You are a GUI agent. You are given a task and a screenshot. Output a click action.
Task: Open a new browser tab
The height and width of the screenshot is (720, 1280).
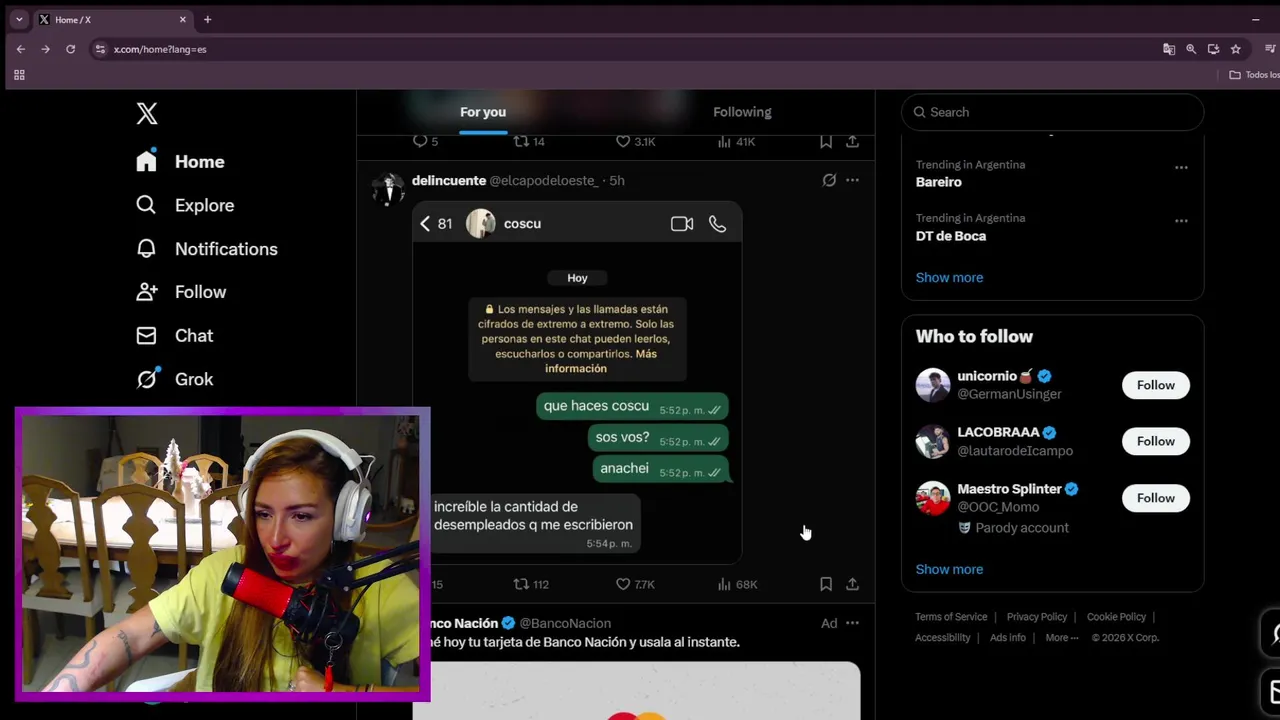click(x=208, y=19)
